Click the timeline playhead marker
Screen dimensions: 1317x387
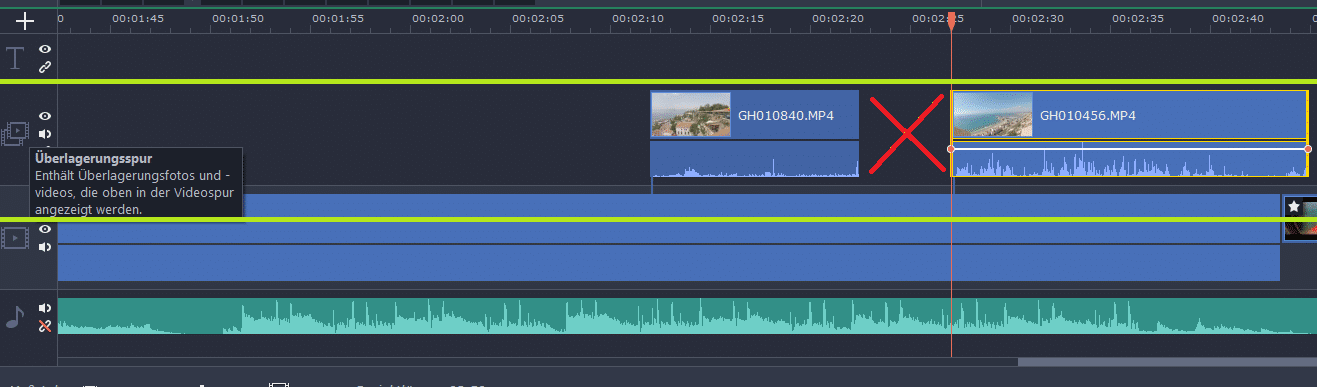coord(951,21)
